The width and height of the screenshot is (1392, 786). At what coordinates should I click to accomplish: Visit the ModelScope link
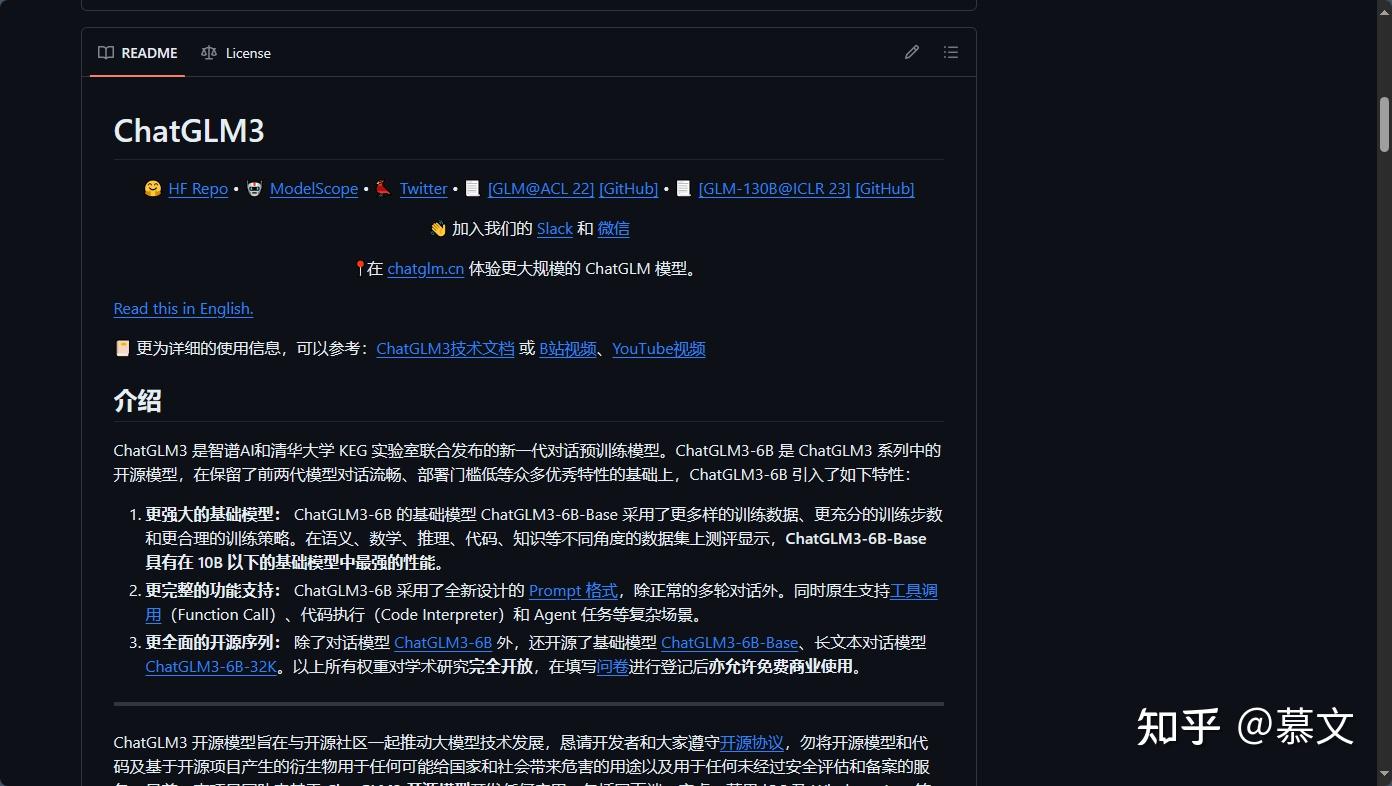tap(313, 188)
